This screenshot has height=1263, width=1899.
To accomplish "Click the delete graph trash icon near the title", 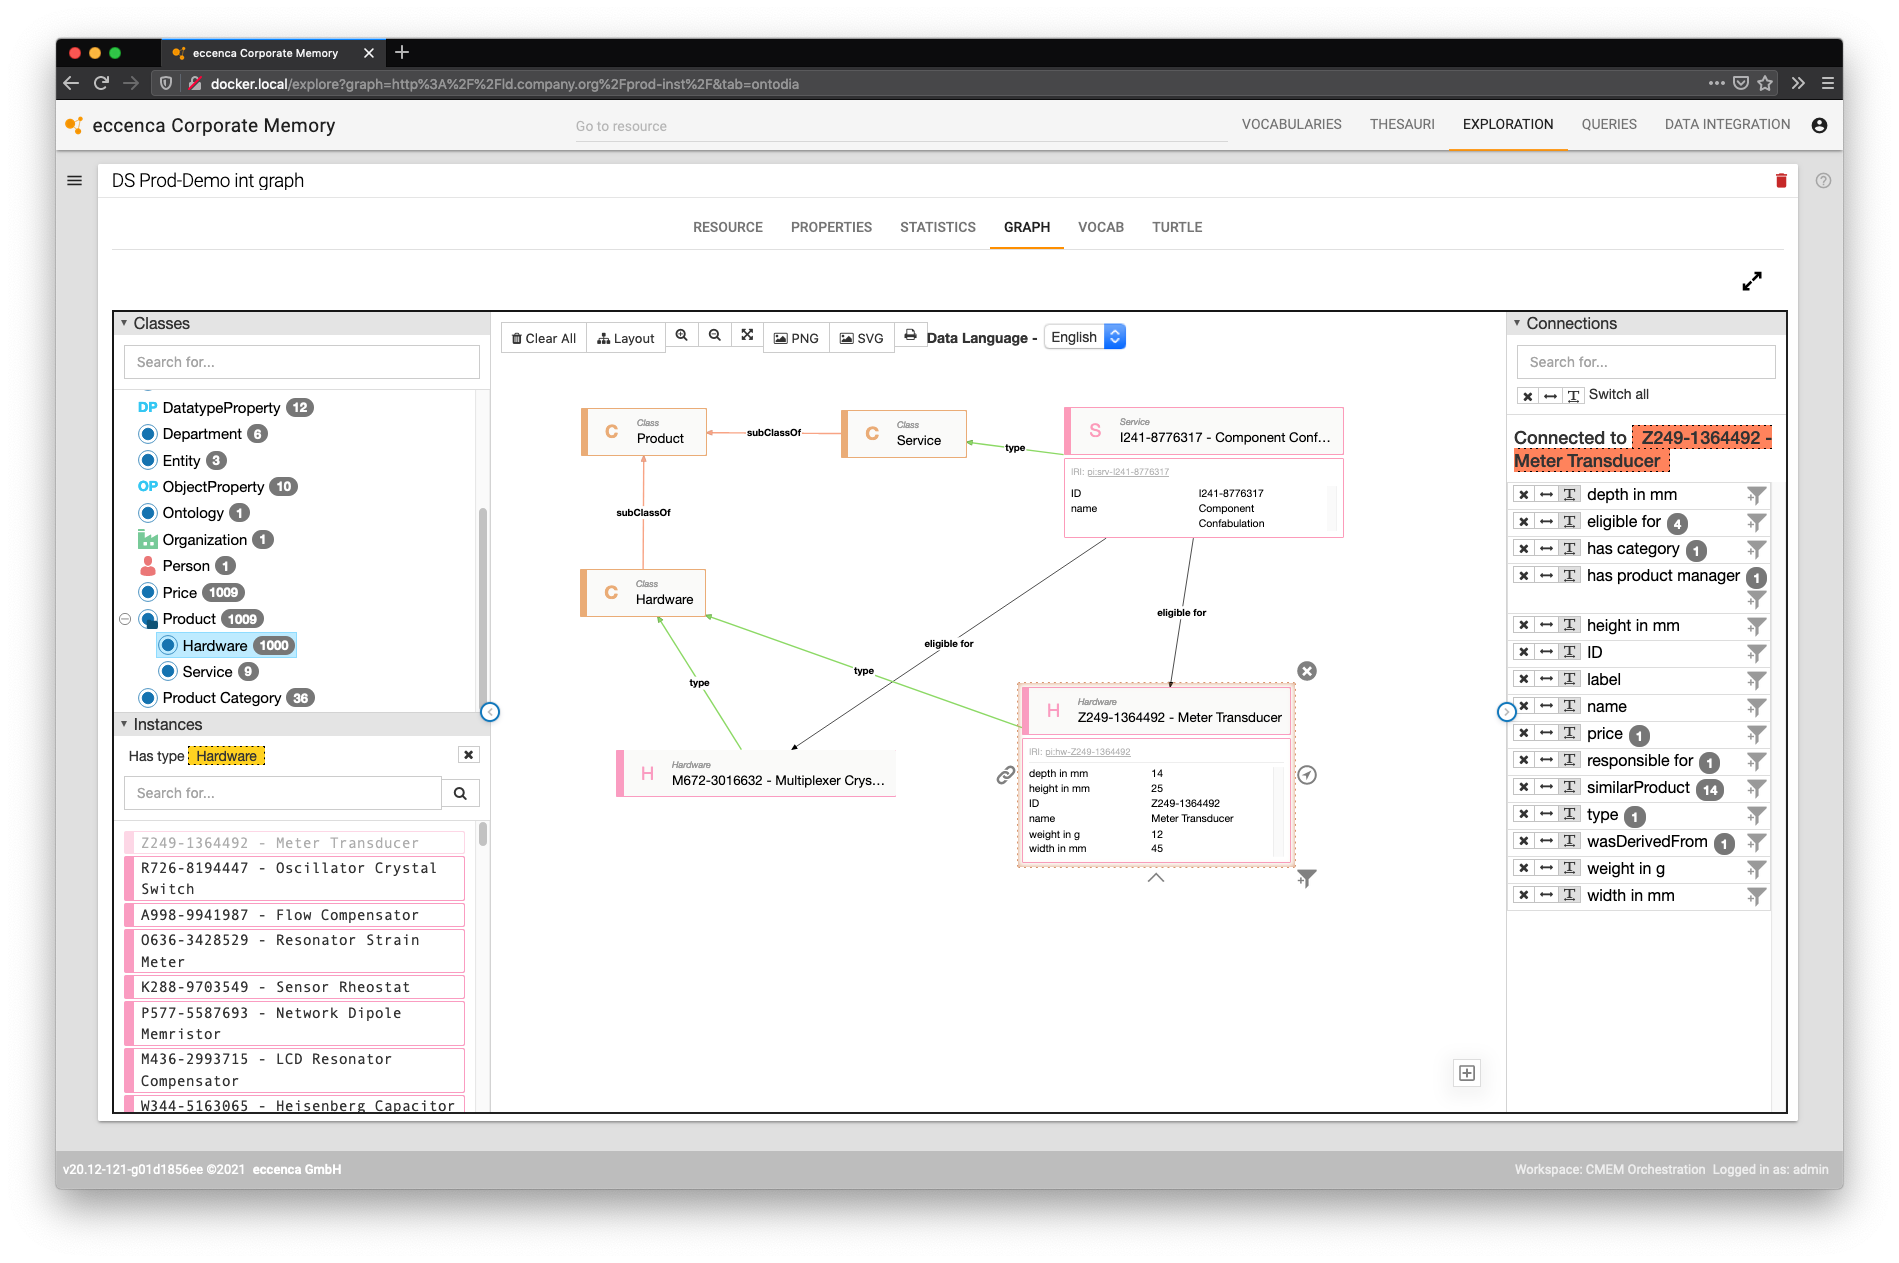I will coord(1781,180).
